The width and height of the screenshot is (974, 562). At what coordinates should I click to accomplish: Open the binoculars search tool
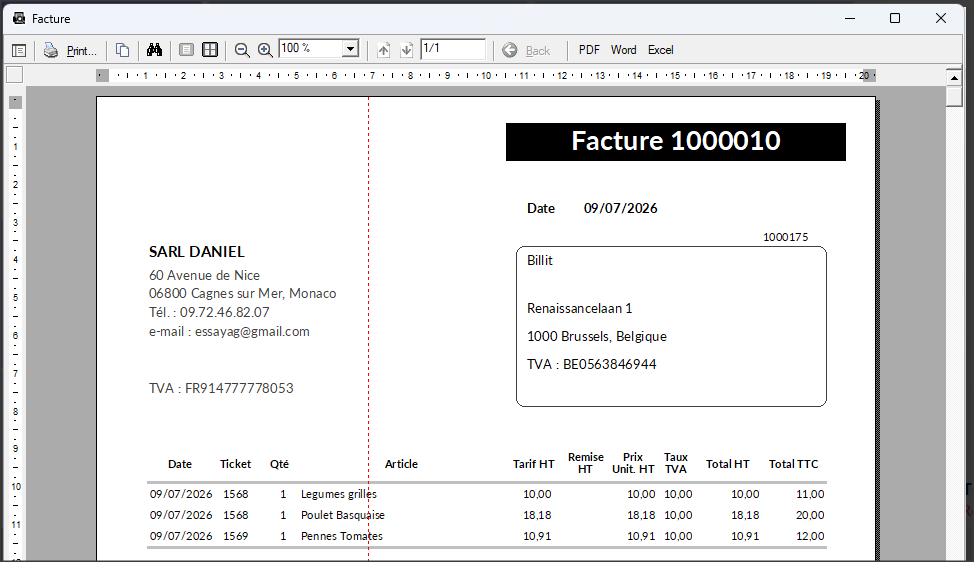154,50
